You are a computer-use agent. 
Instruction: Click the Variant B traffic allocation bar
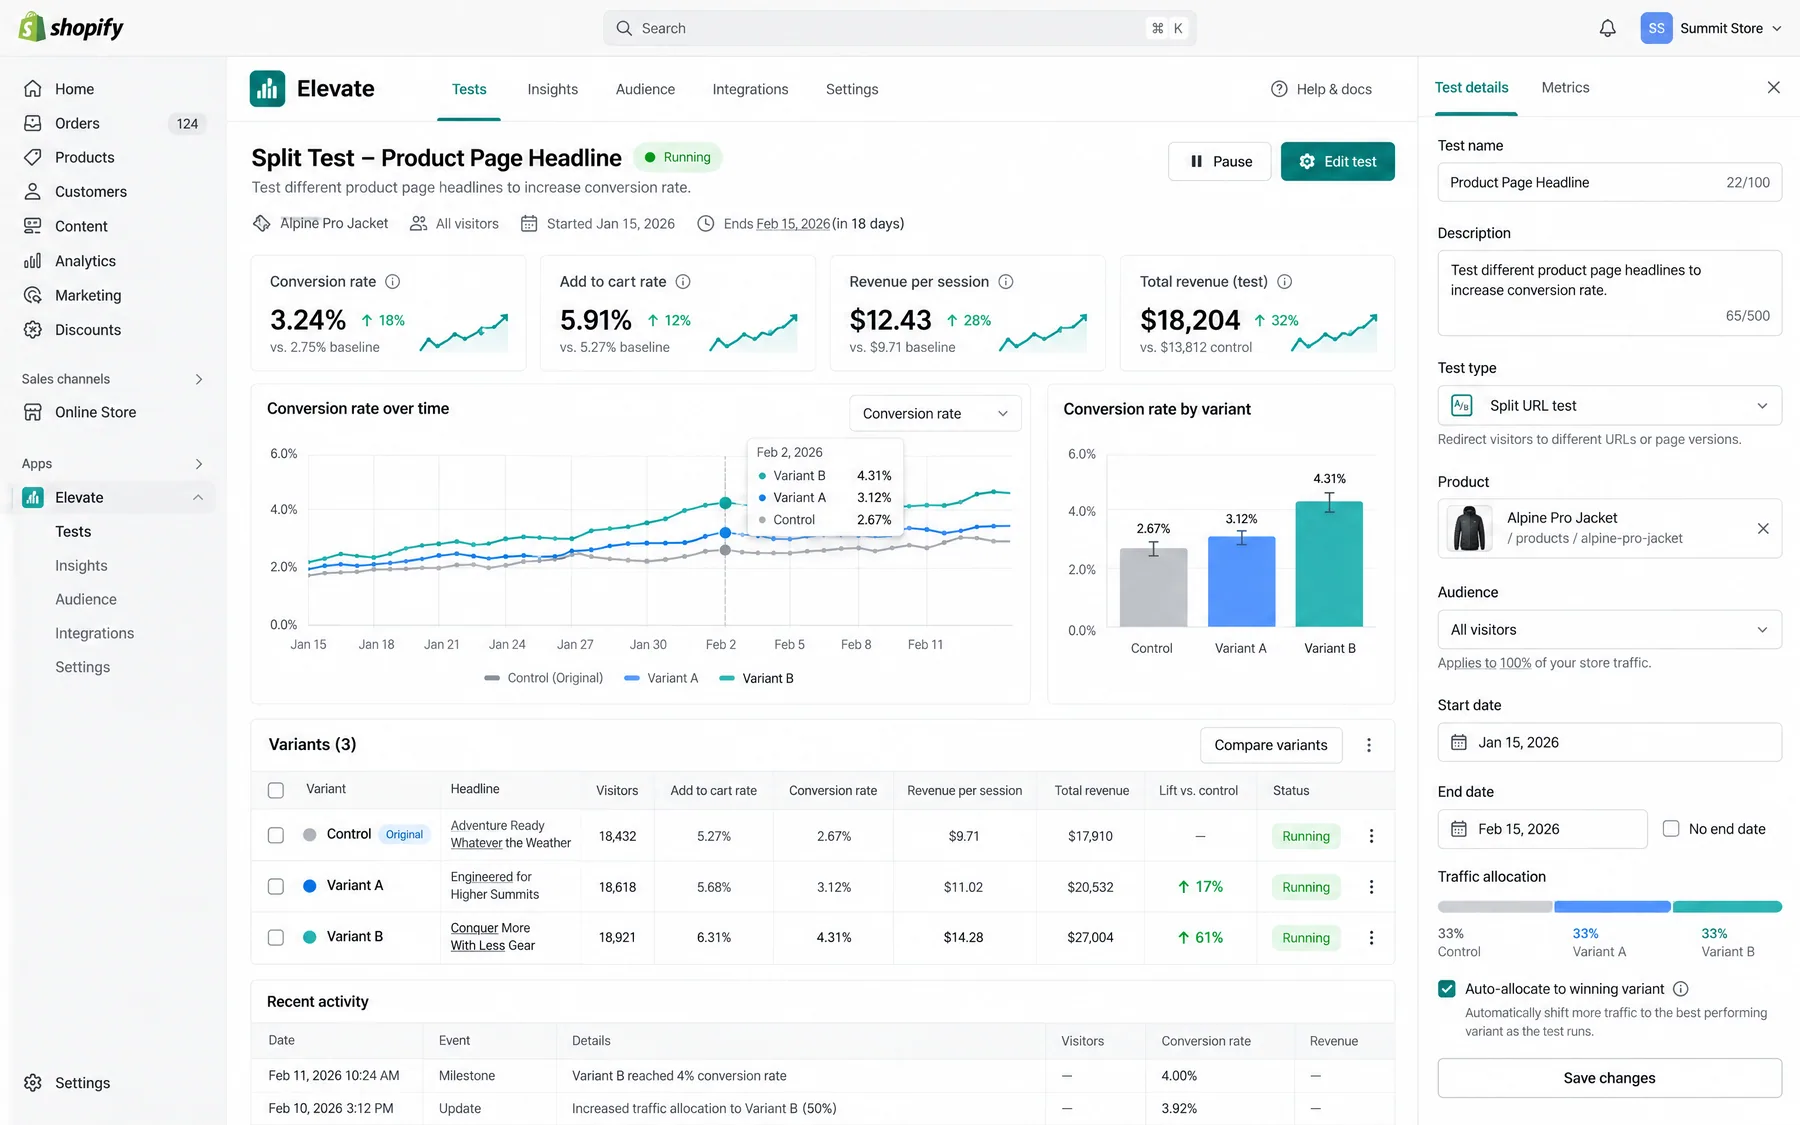point(1727,907)
